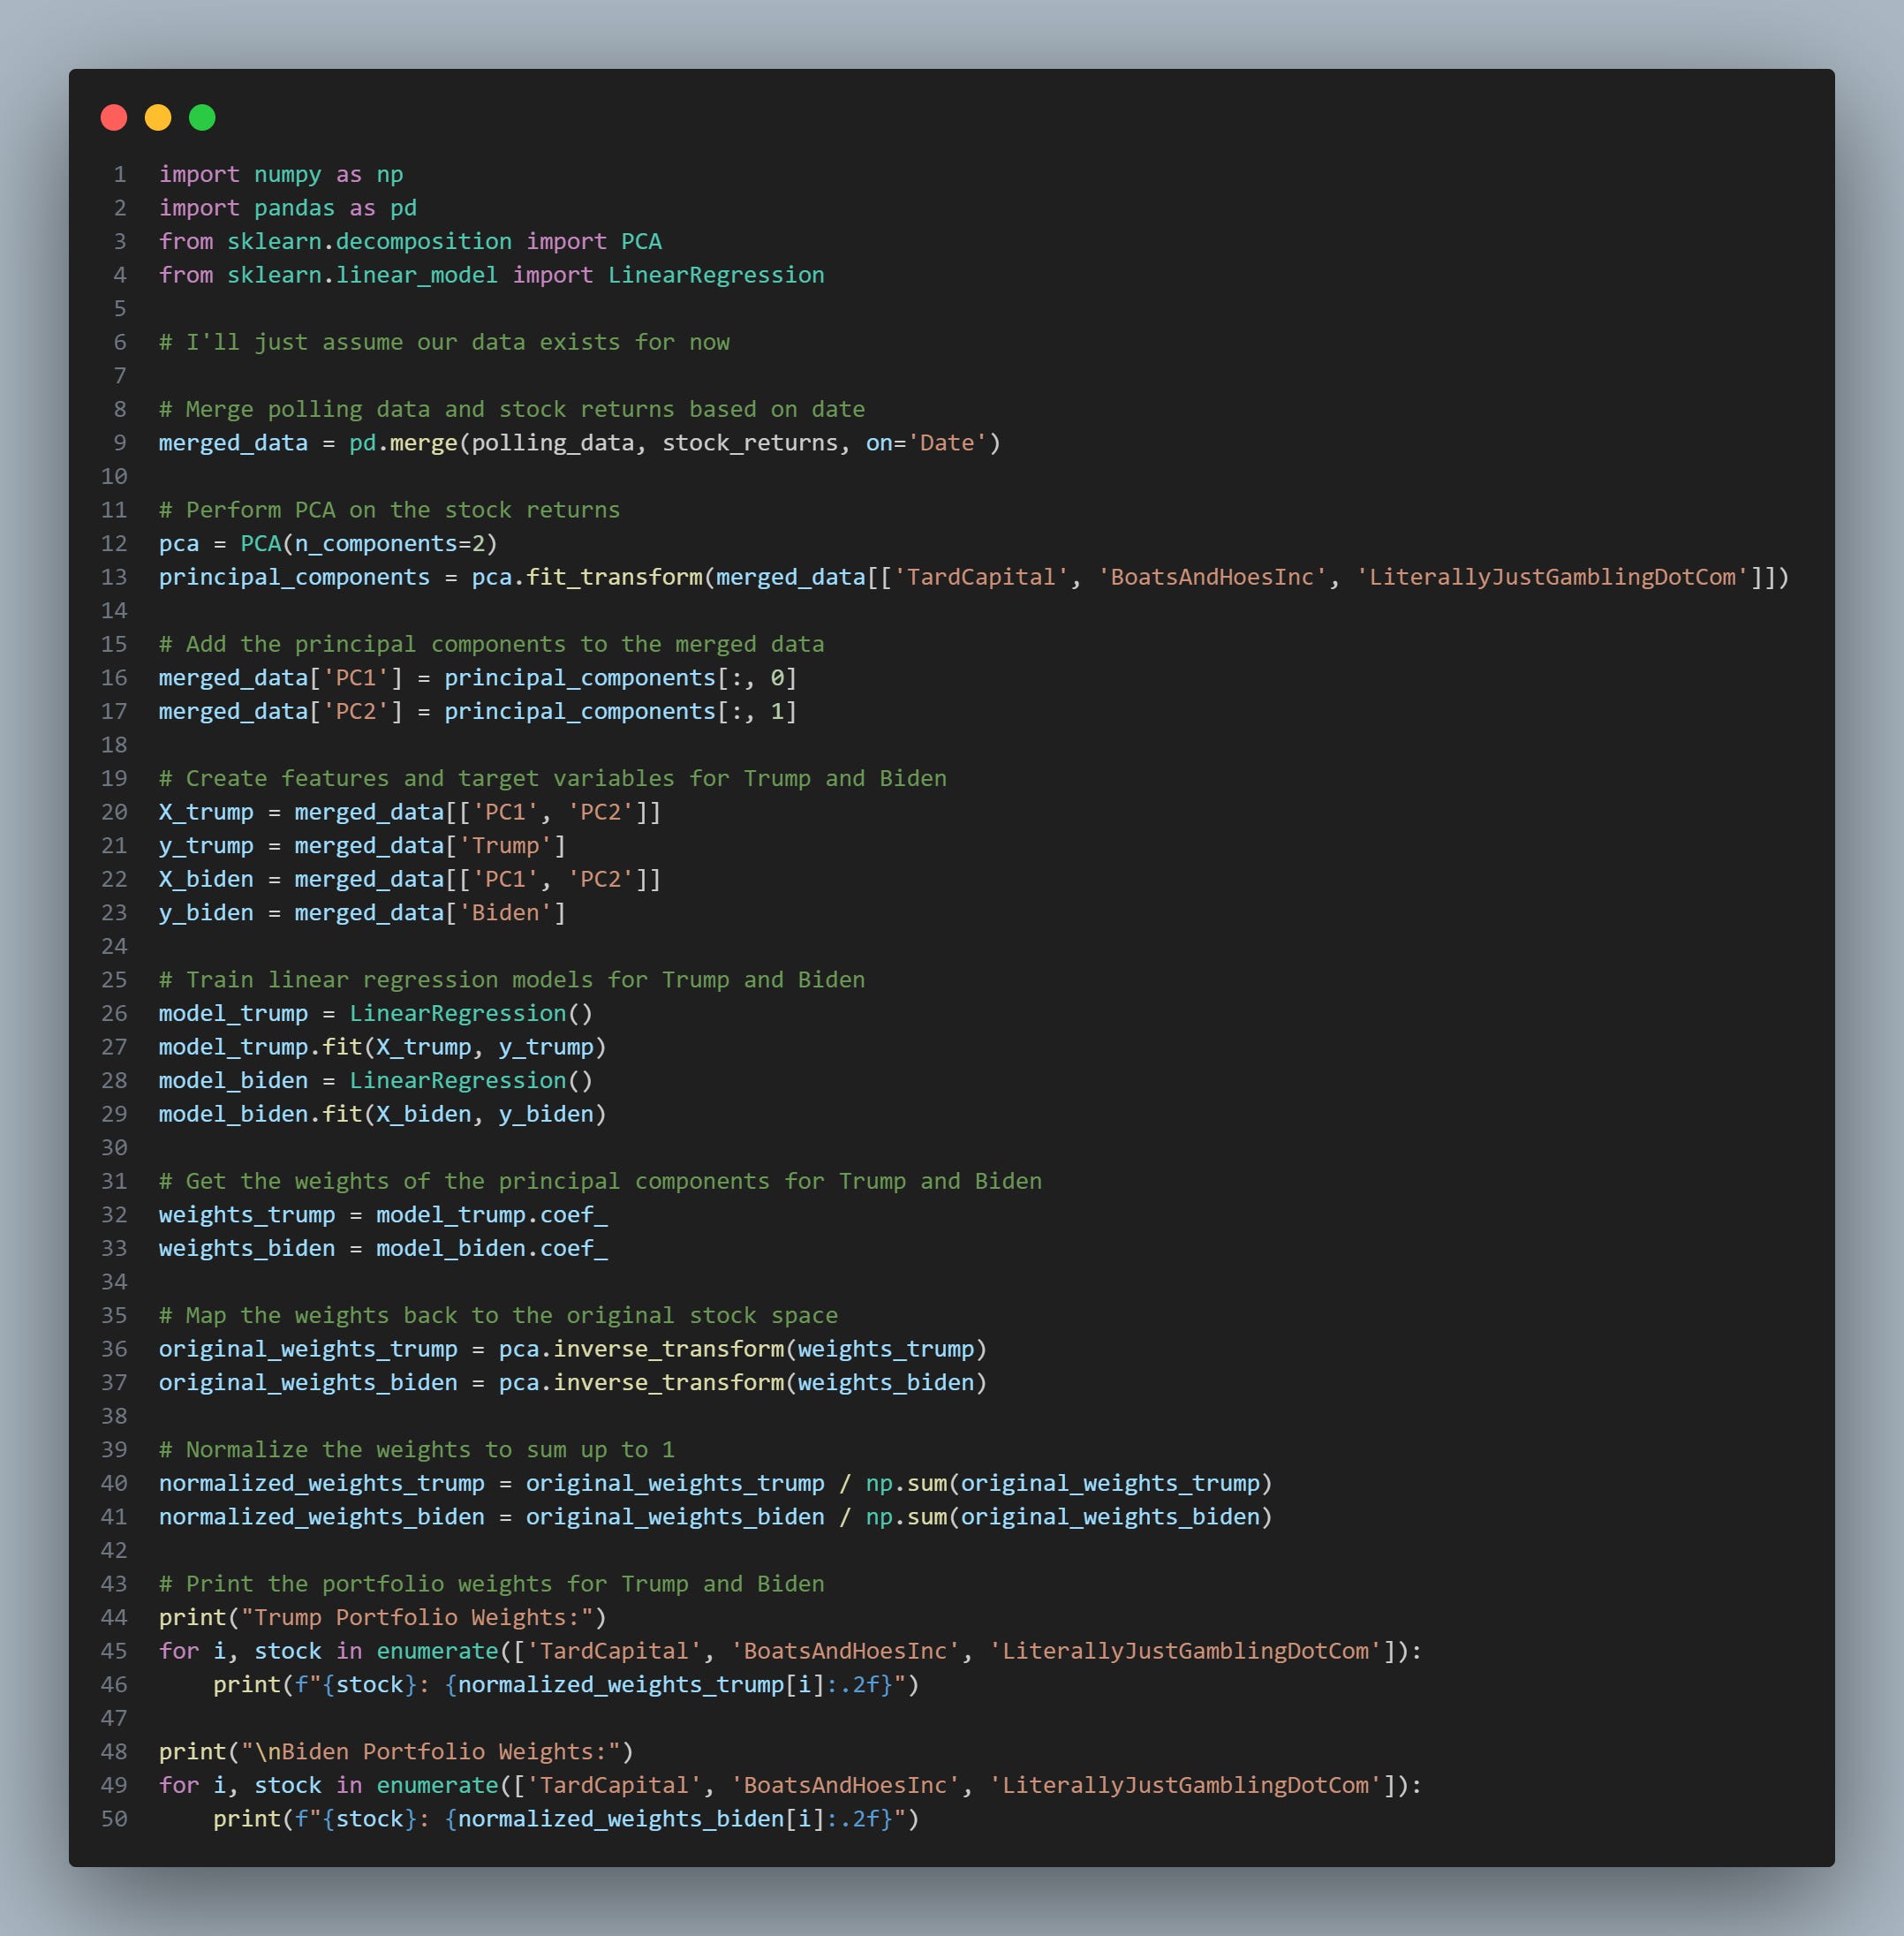The width and height of the screenshot is (1904, 1936).
Task: Click 'model_biden.fit' on line 29
Action: (260, 1114)
